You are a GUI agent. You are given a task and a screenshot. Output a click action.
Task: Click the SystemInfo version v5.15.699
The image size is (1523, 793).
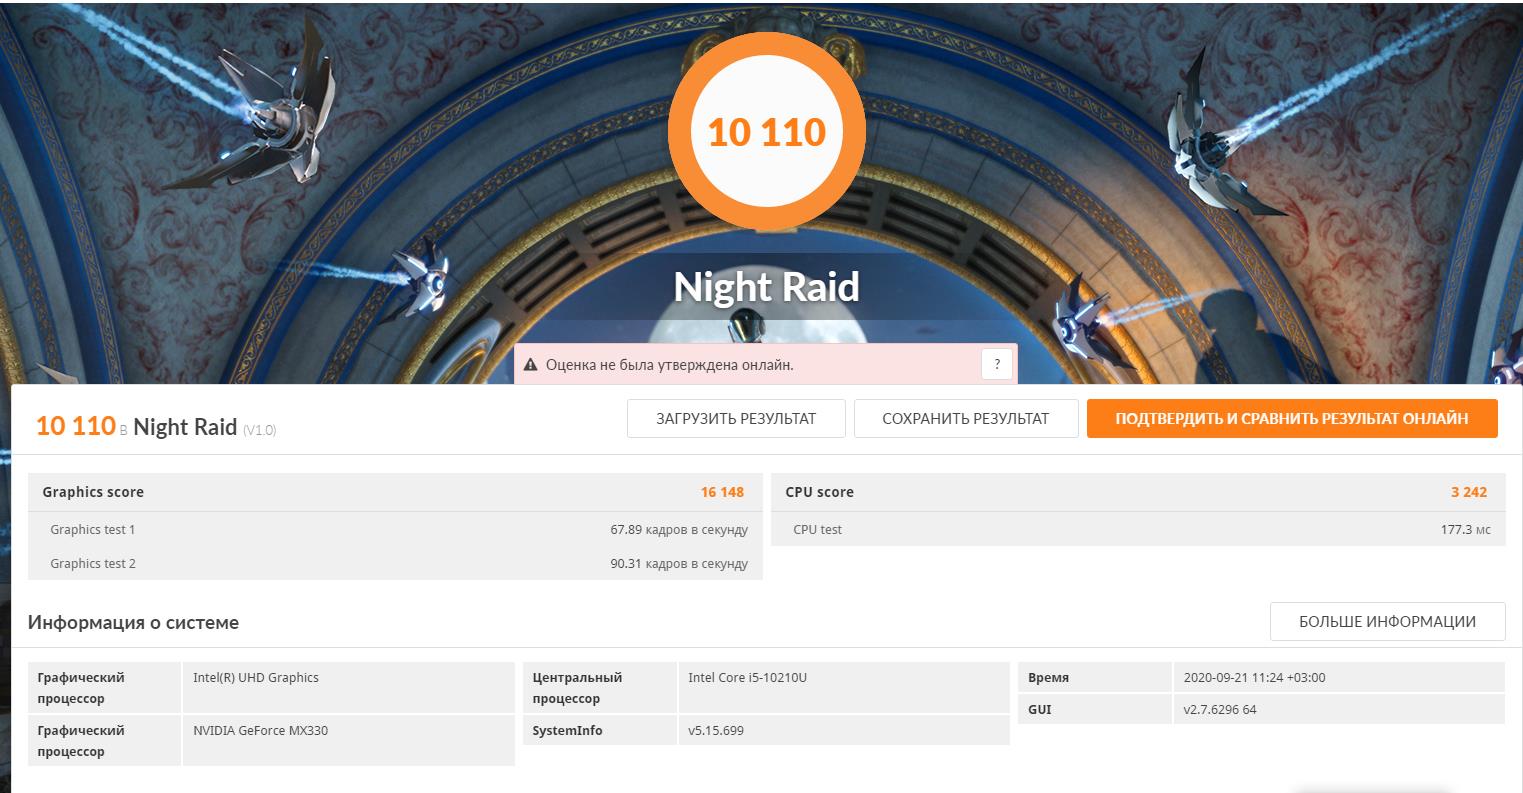click(716, 730)
